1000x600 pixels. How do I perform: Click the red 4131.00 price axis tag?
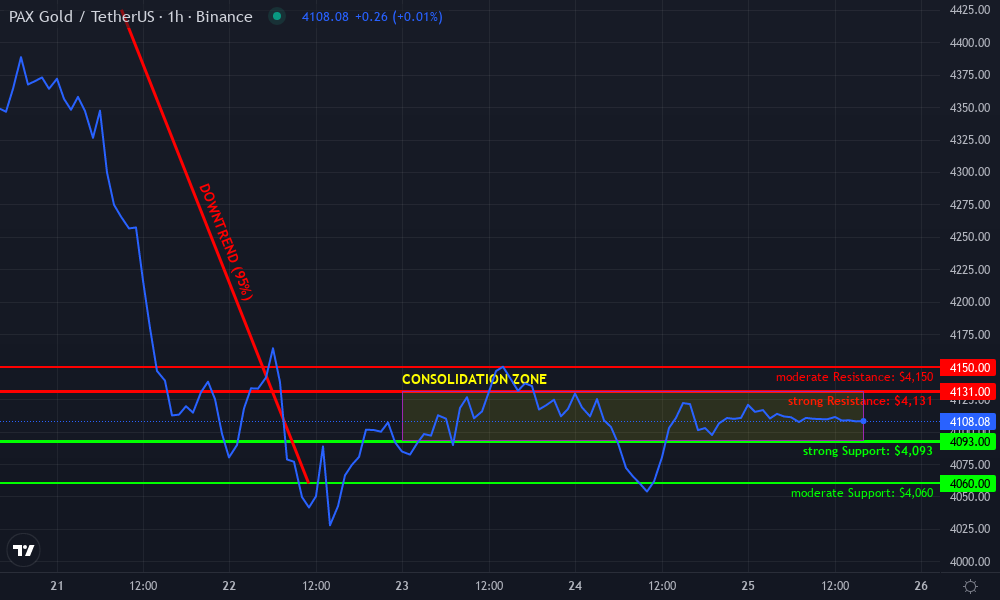(969, 391)
